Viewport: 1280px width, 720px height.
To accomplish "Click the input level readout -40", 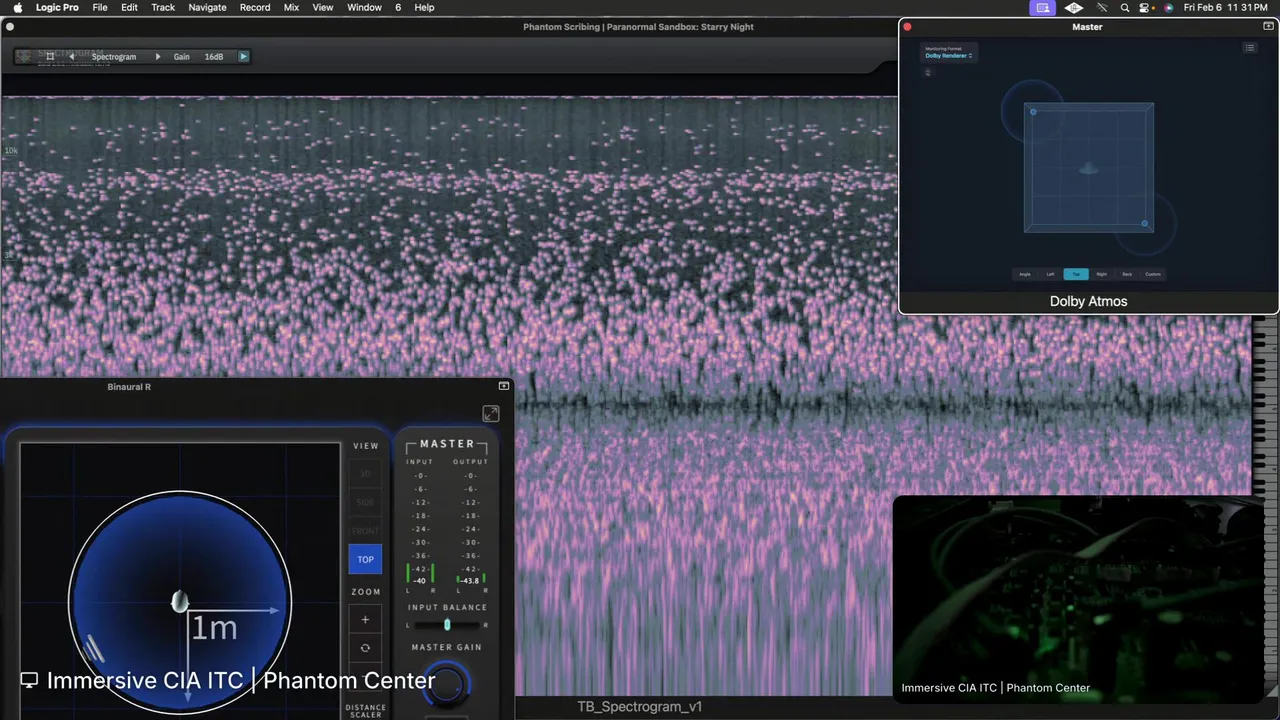I will (x=419, y=581).
